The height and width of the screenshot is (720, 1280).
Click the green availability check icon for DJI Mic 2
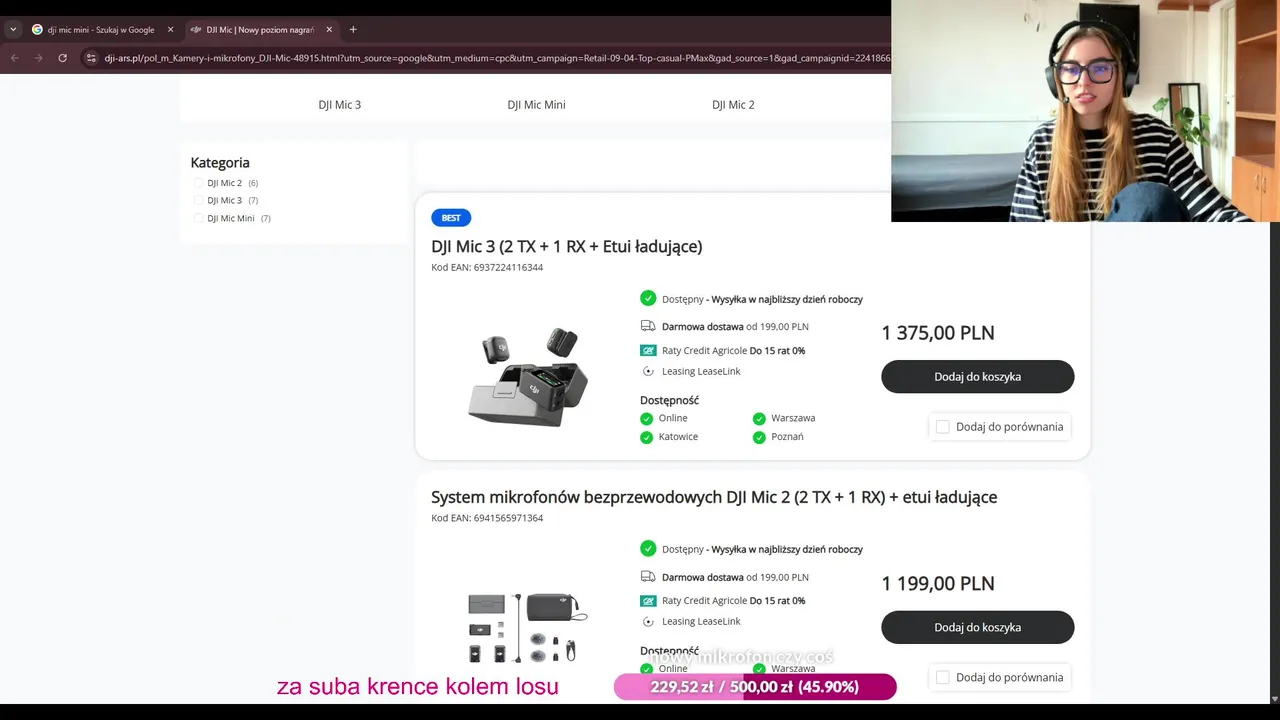[648, 548]
